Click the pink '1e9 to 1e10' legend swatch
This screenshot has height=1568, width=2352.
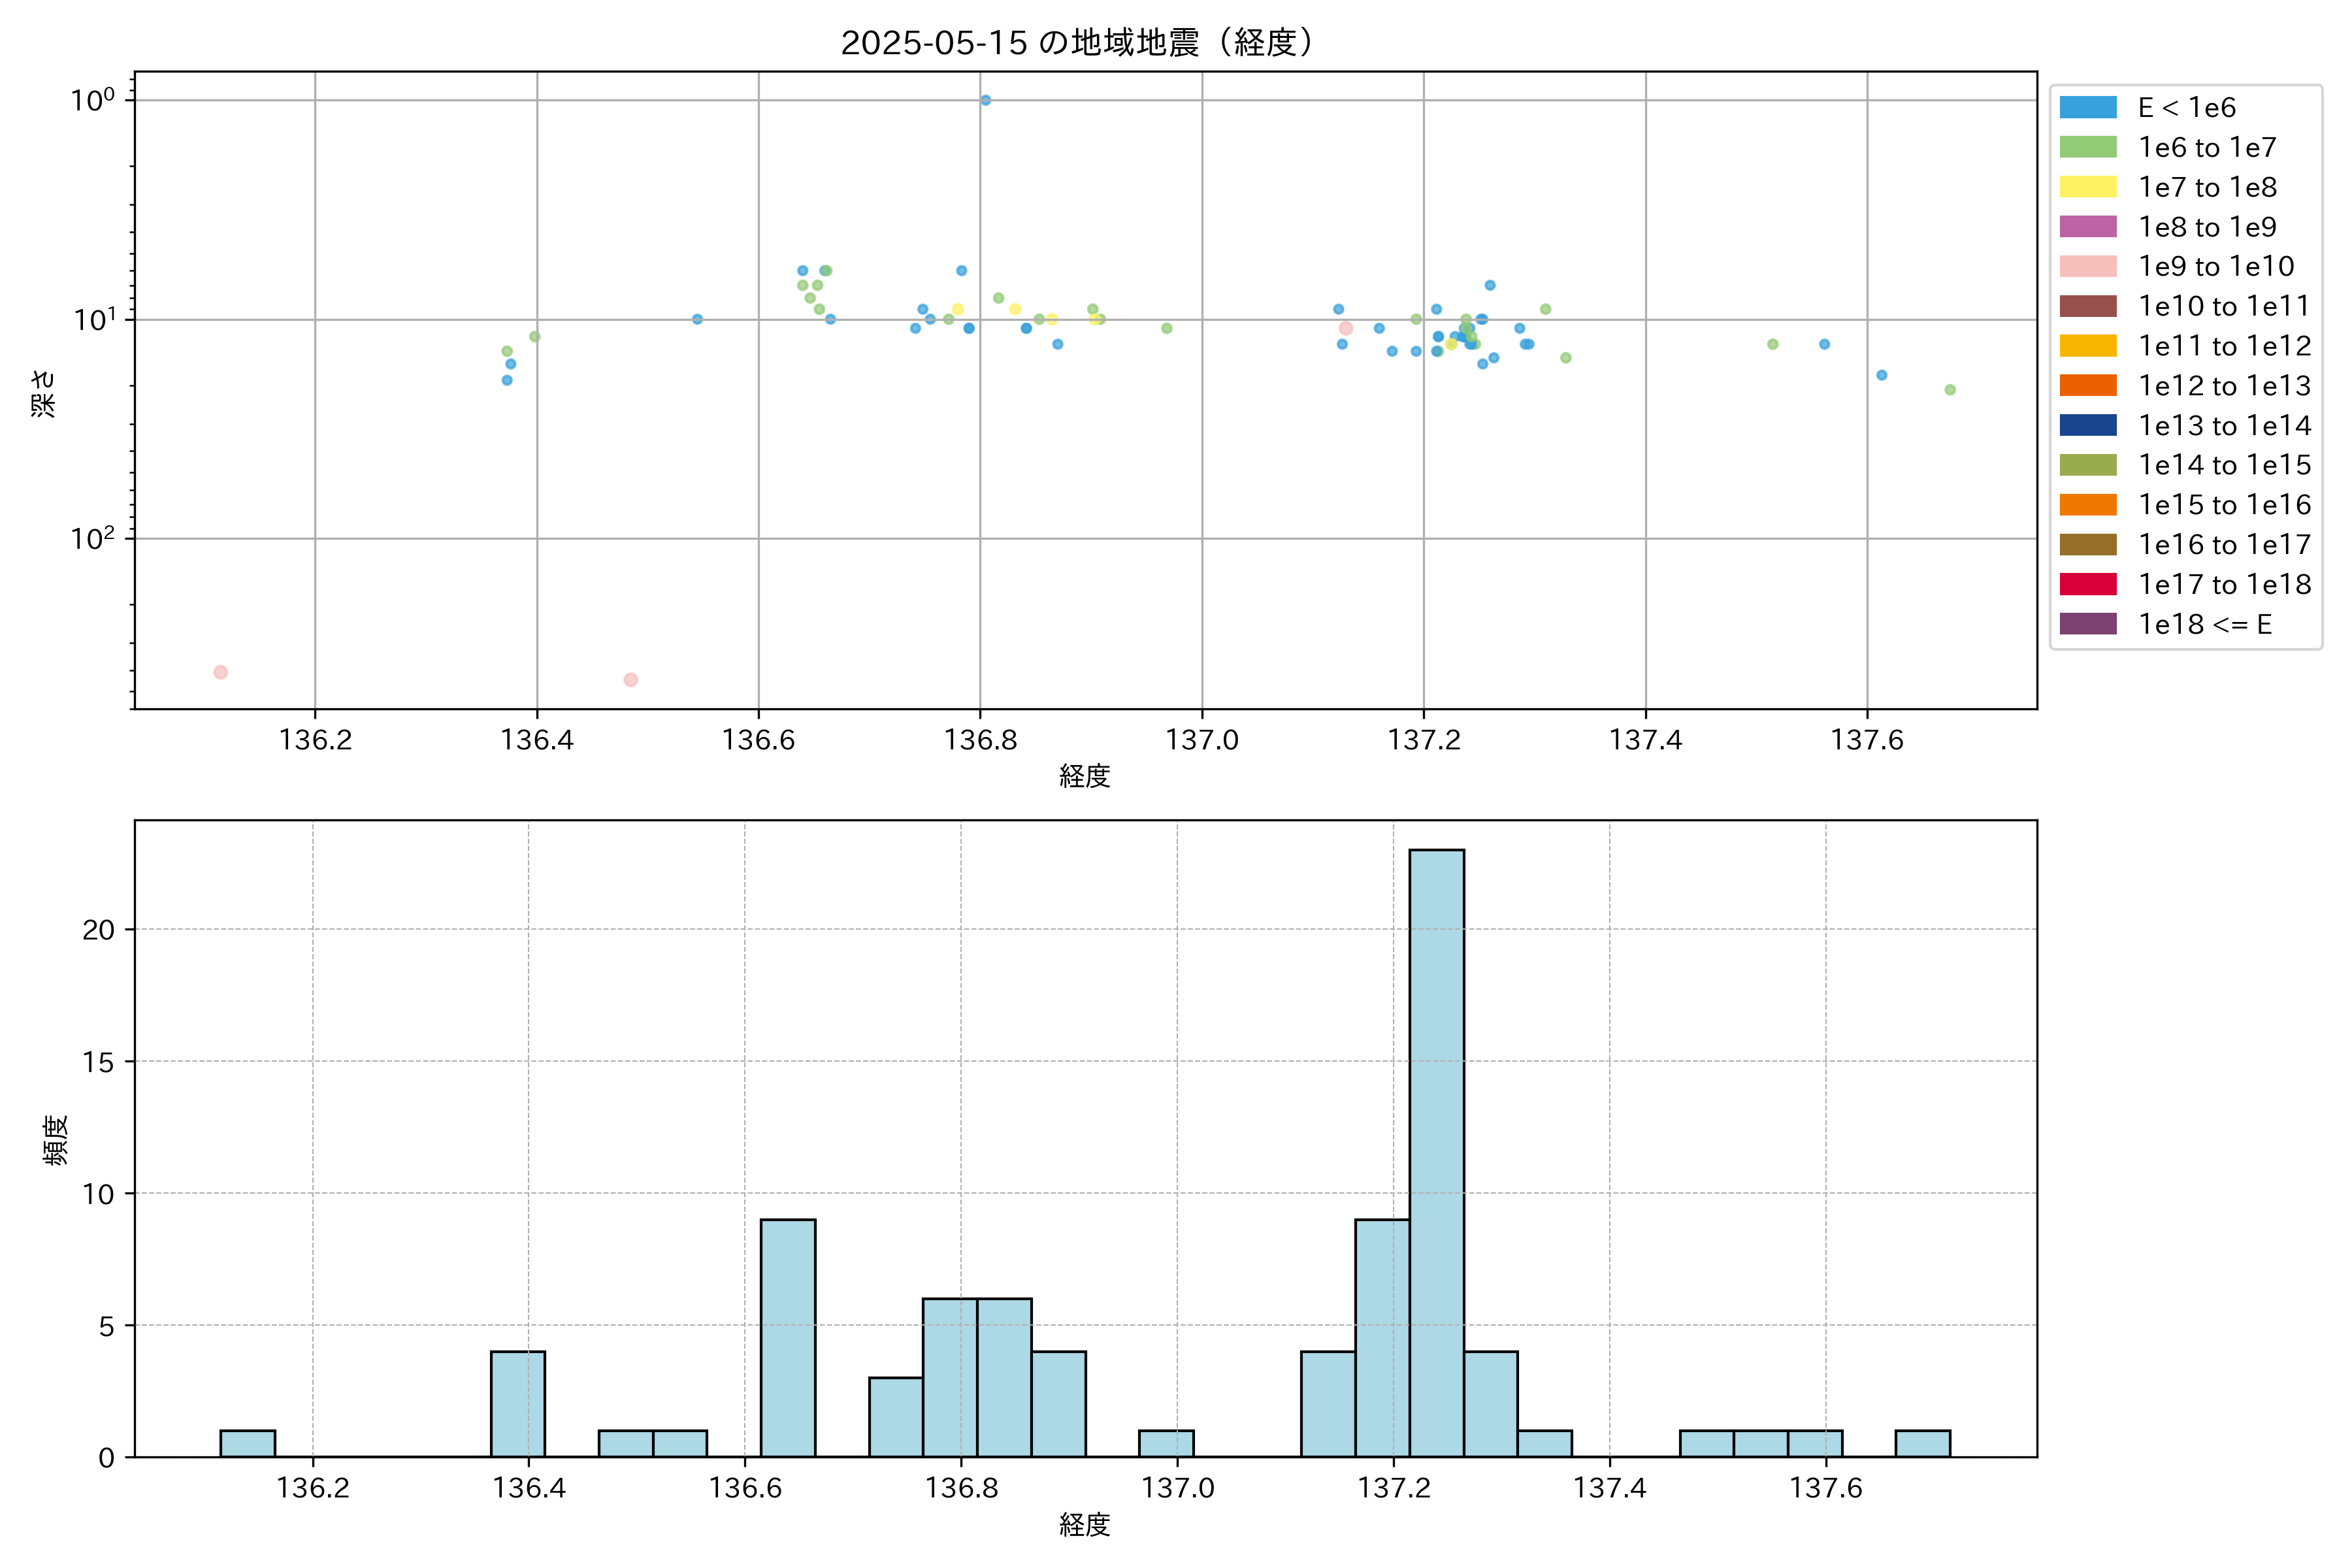(2088, 266)
